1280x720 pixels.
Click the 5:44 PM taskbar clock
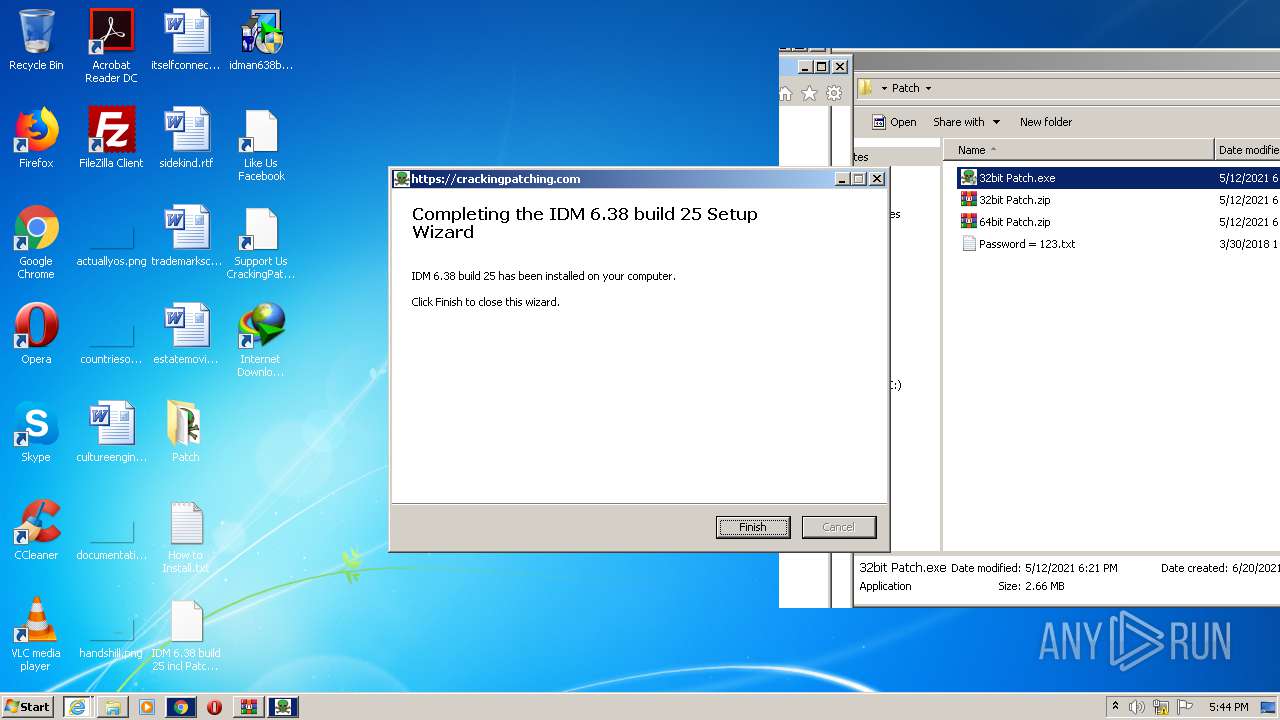pyautogui.click(x=1228, y=707)
